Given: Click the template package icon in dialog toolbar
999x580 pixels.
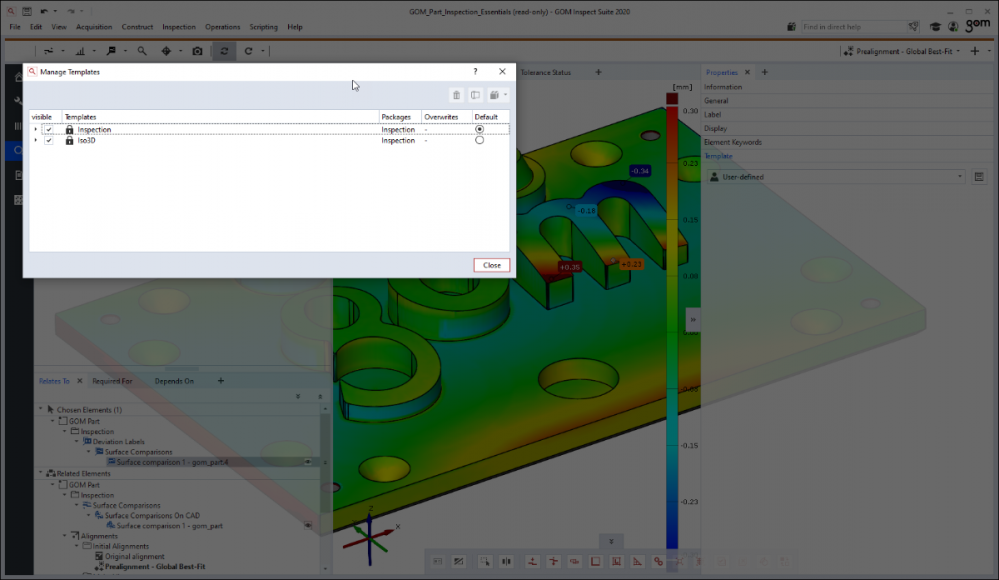Looking at the screenshot, I should pyautogui.click(x=494, y=95).
